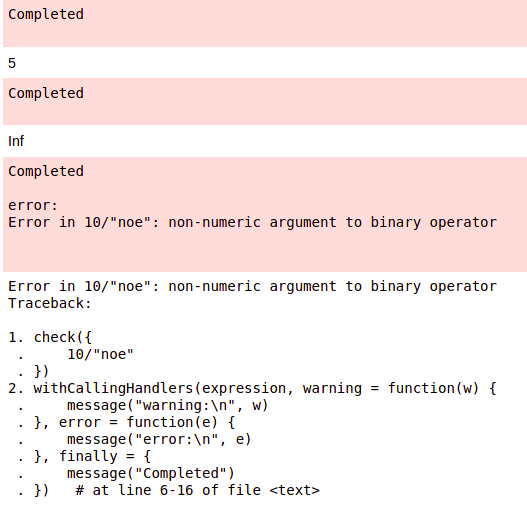The image size is (527, 525).
Task: Click the white-background "Error in 10/"noe"" line
Action: click(x=252, y=287)
